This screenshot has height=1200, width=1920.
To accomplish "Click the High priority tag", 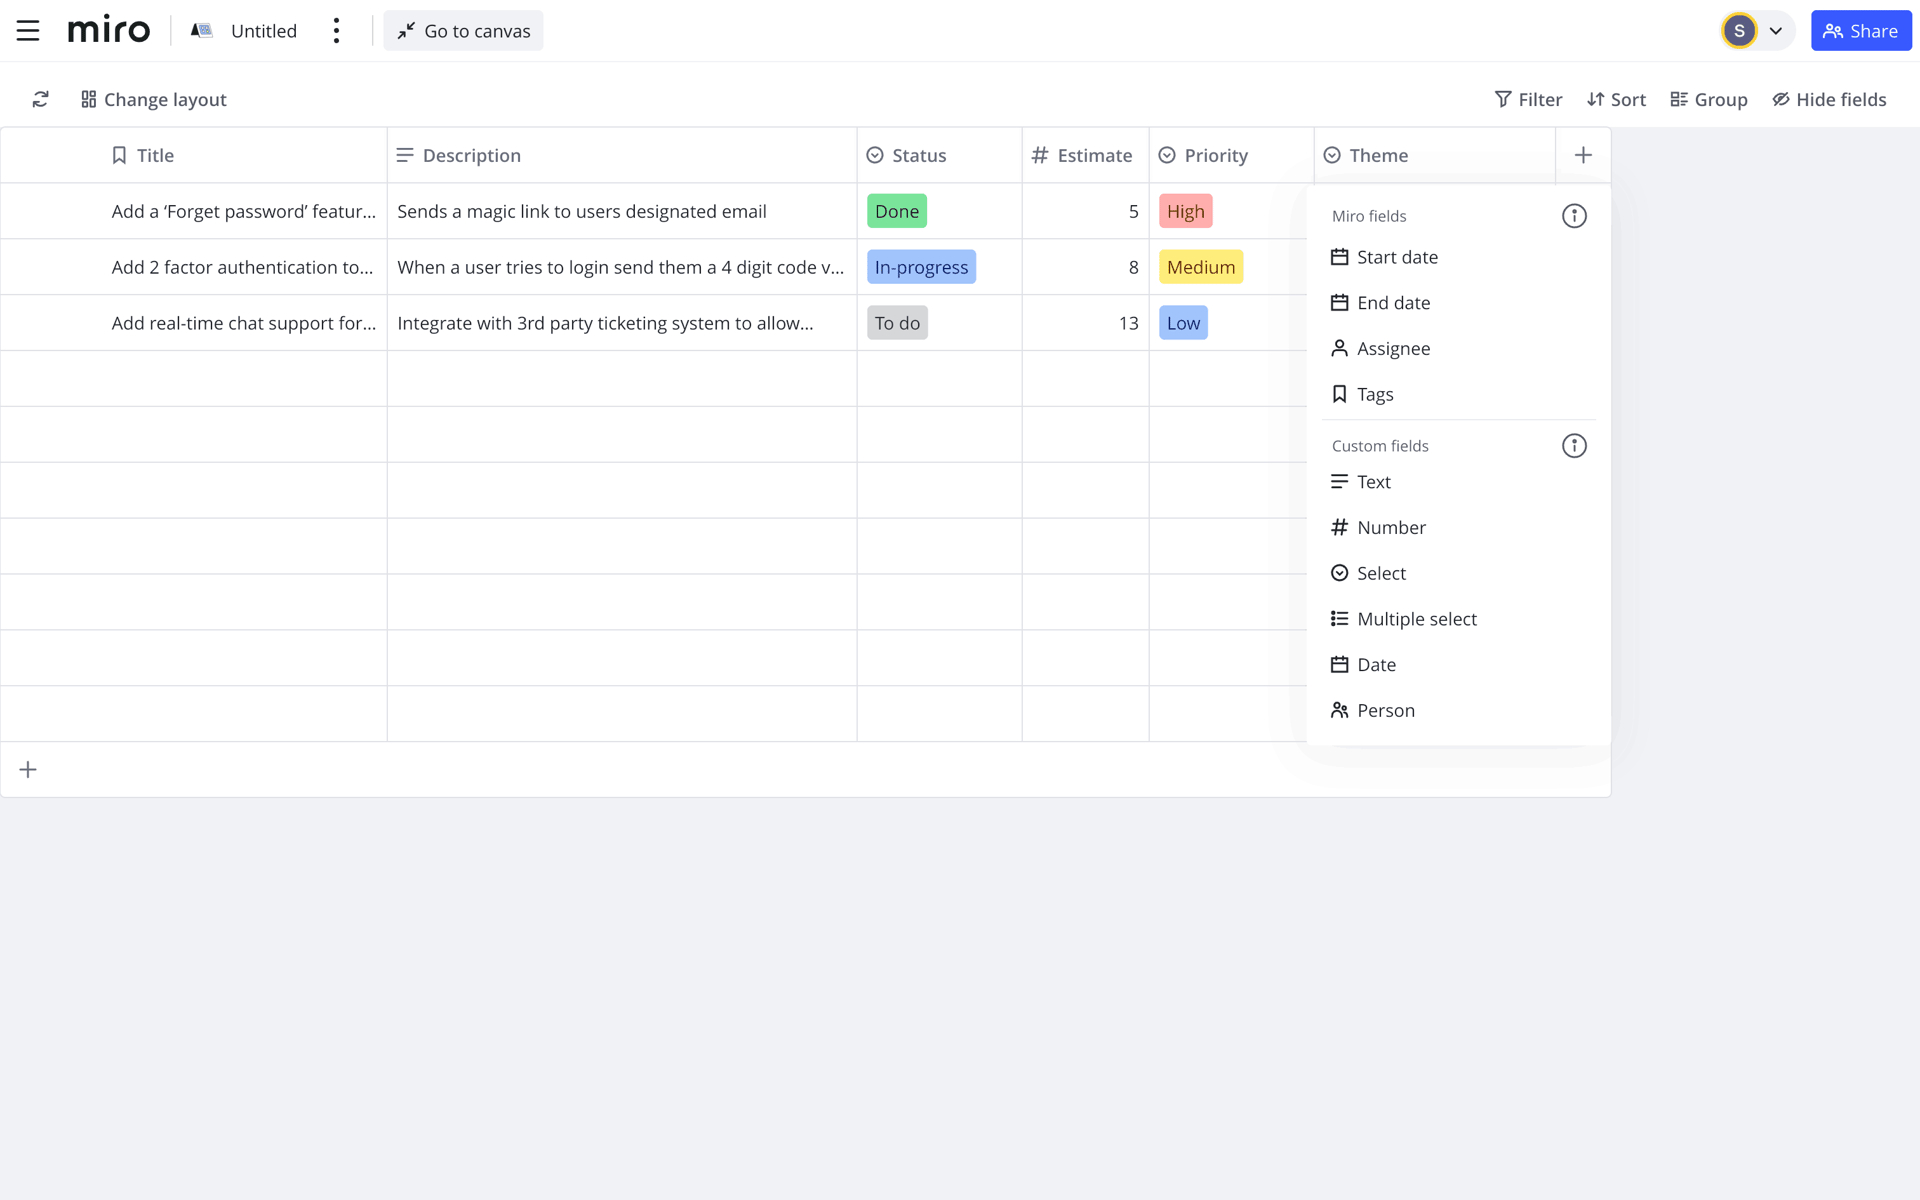I will point(1186,211).
